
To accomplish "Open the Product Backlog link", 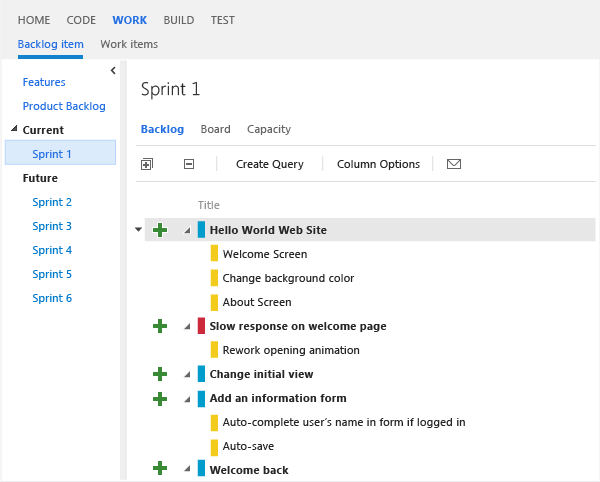I will [64, 106].
